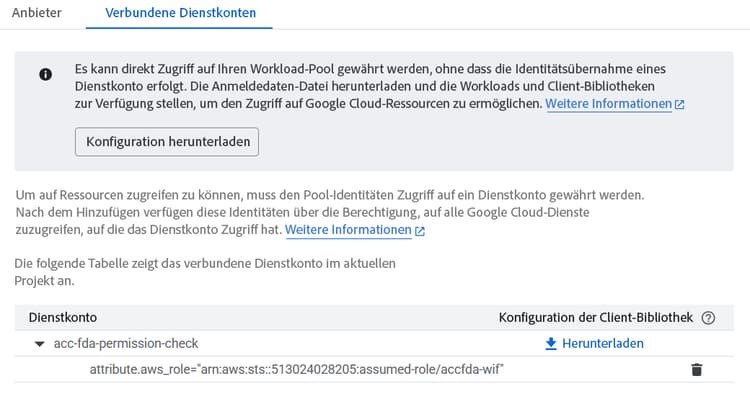Open Weitere Informationen link after 'Zugriff hat'
The width and height of the screenshot is (750, 394).
[348, 230]
